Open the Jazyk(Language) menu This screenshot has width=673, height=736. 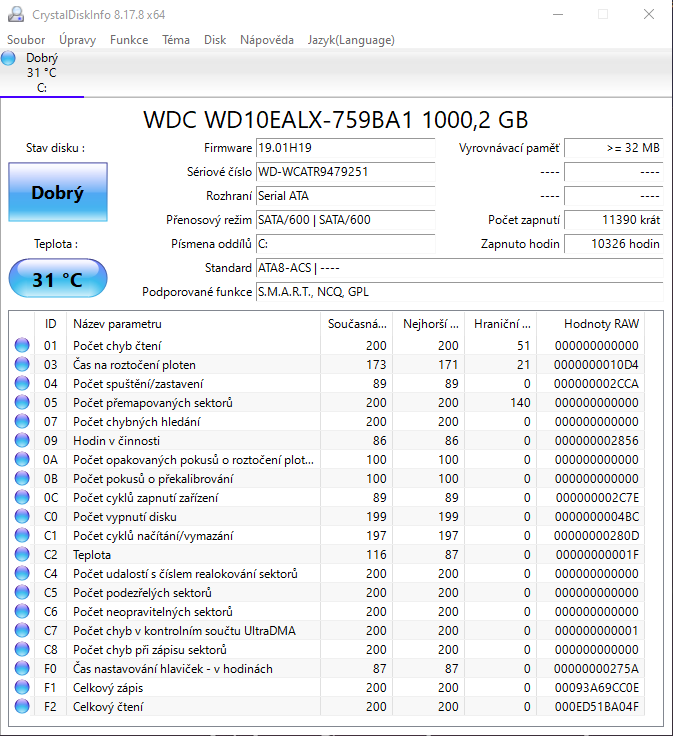click(x=351, y=40)
